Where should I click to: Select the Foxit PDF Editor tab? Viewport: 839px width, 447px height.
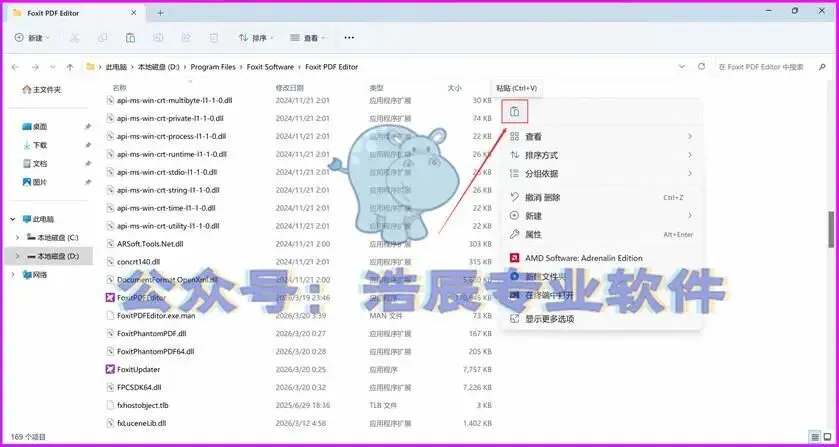(76, 12)
